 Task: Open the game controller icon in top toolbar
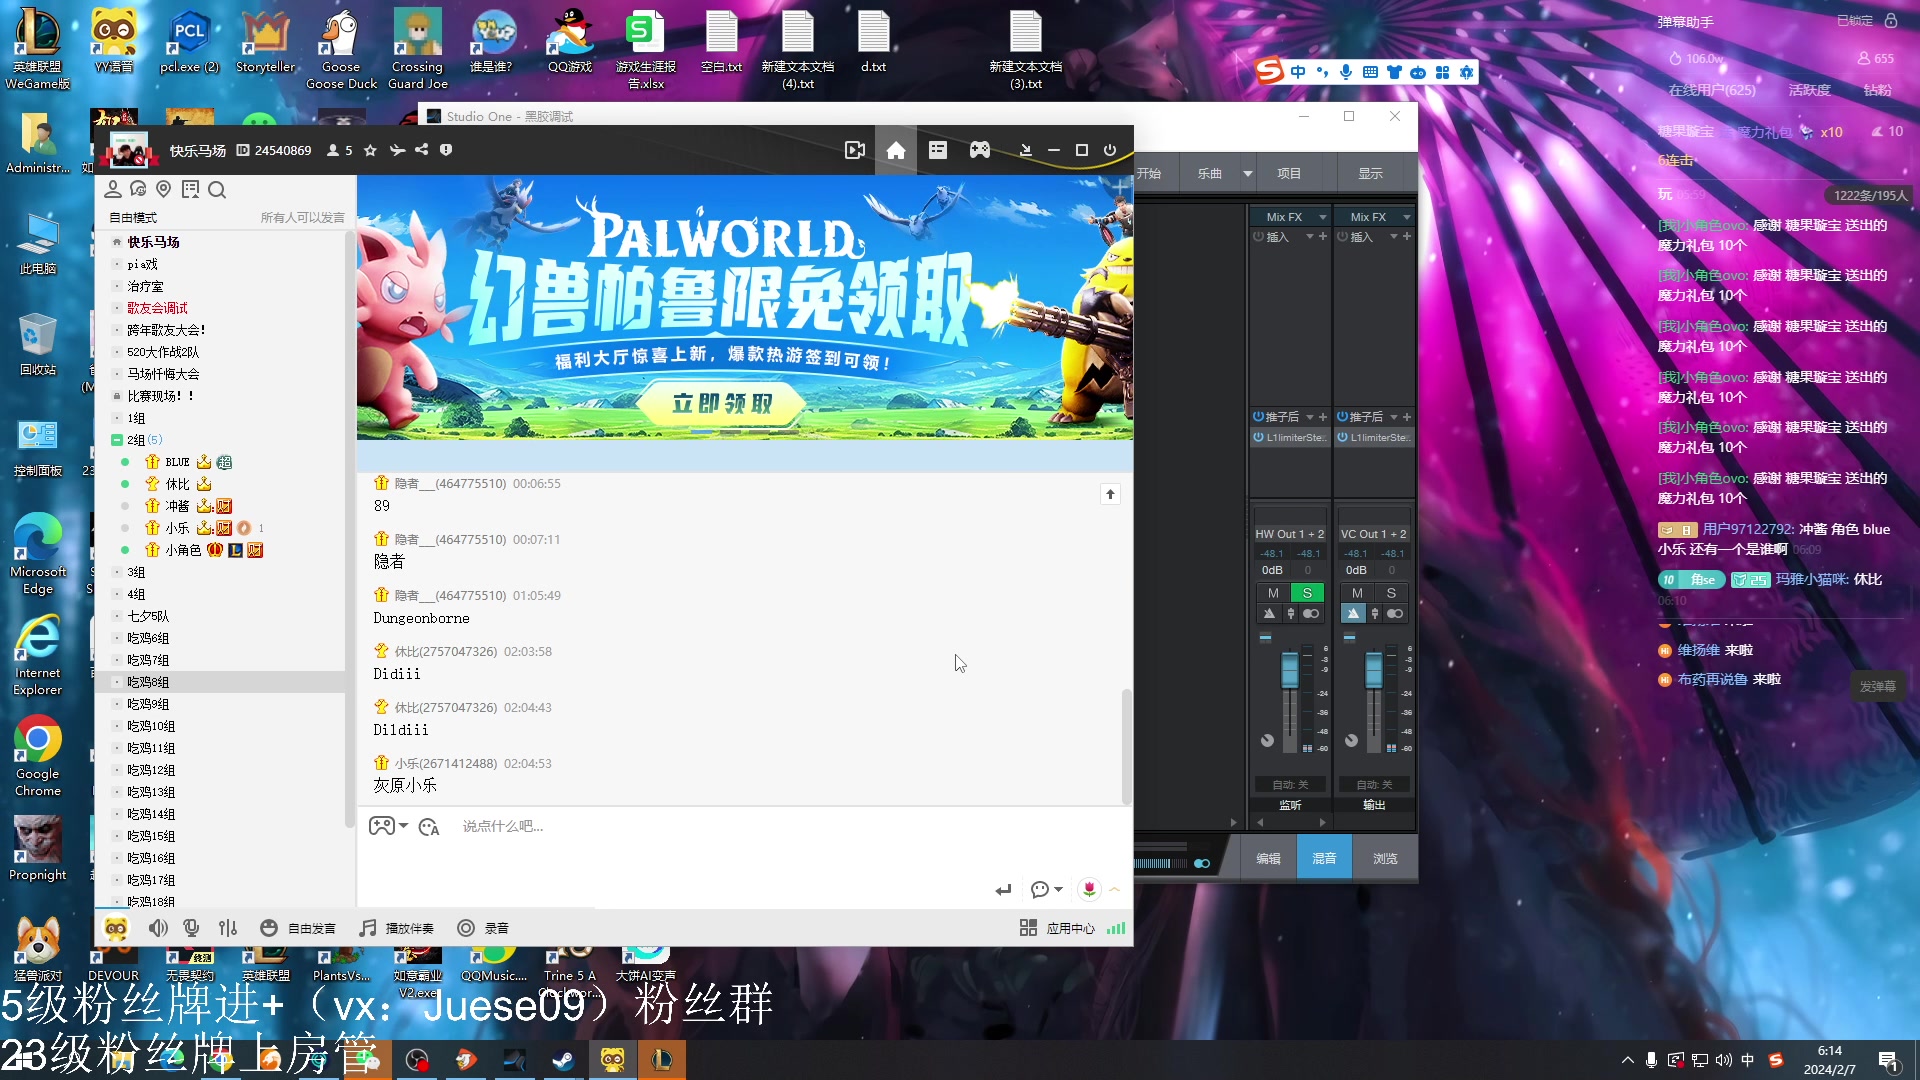tap(979, 150)
